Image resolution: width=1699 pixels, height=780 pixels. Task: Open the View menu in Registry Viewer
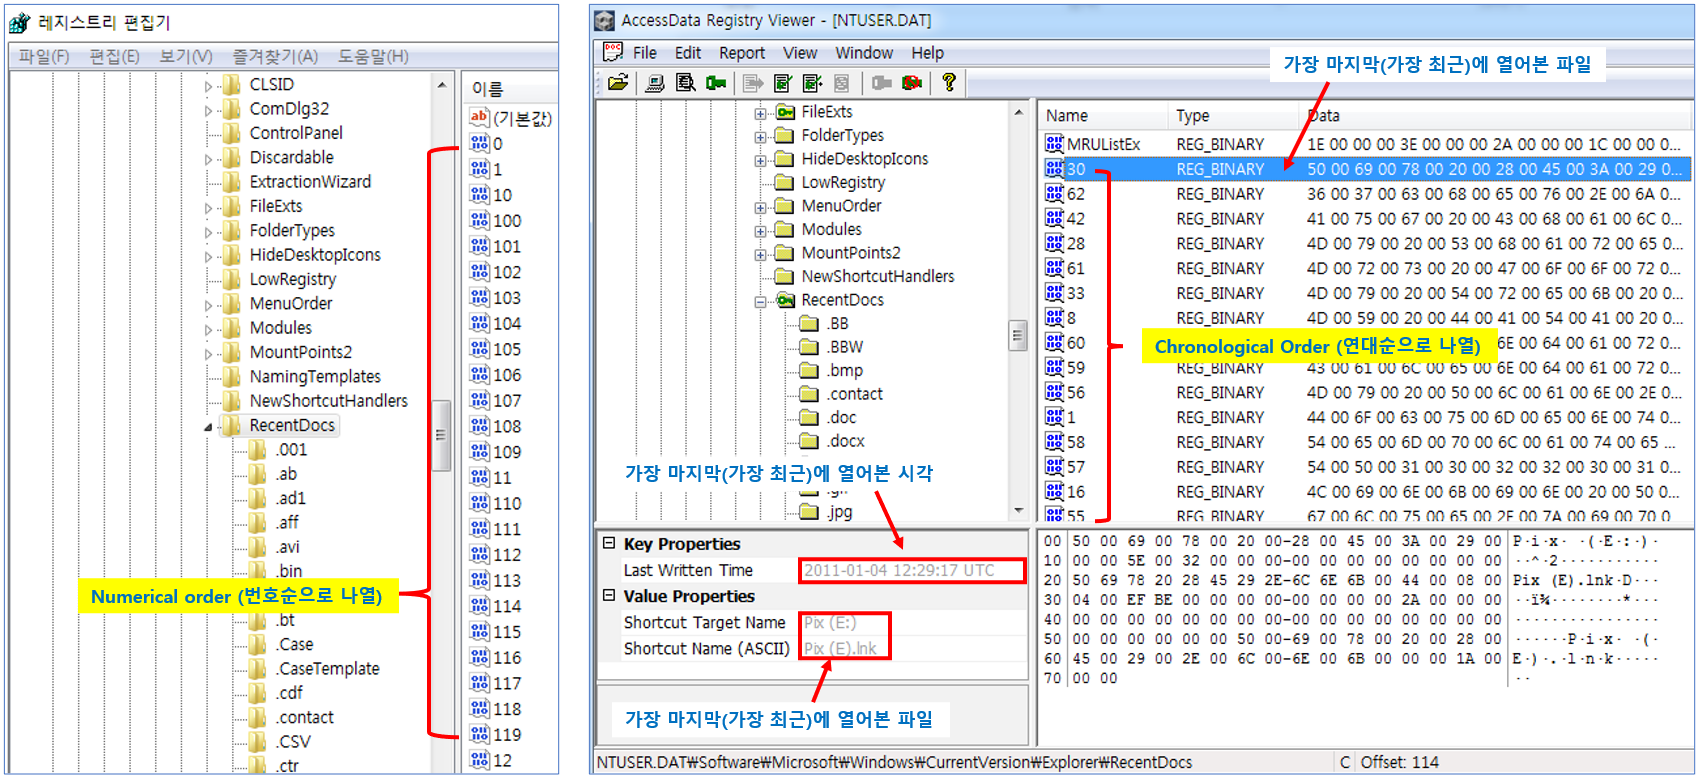click(x=800, y=53)
